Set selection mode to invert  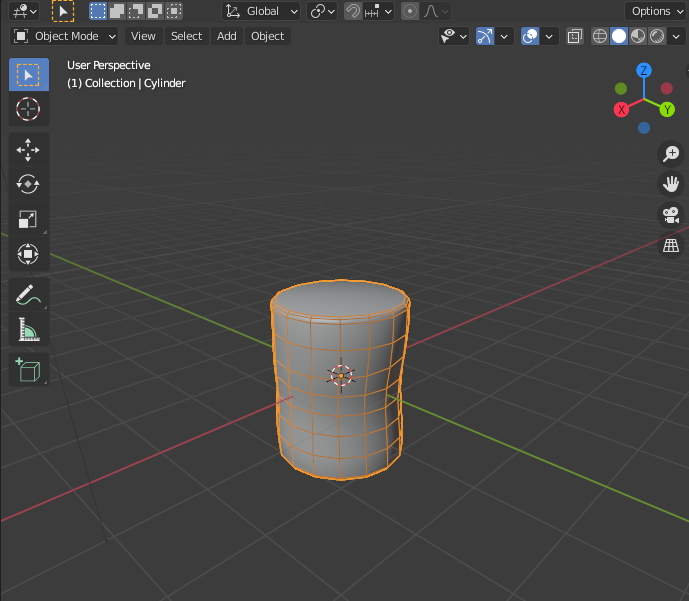(155, 11)
